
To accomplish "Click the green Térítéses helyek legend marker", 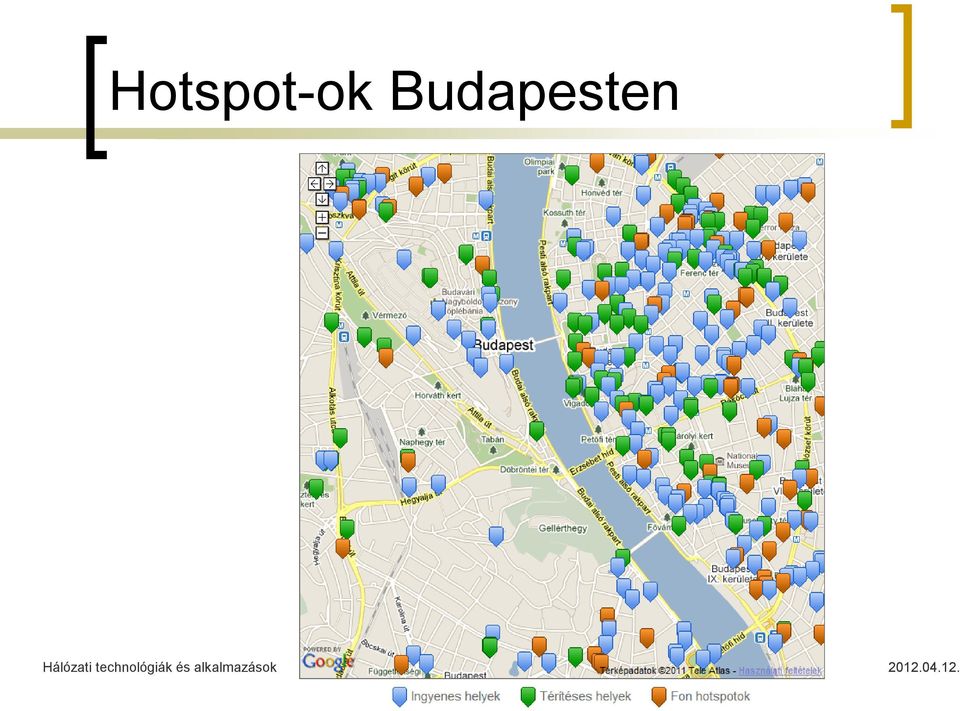I will click(528, 697).
